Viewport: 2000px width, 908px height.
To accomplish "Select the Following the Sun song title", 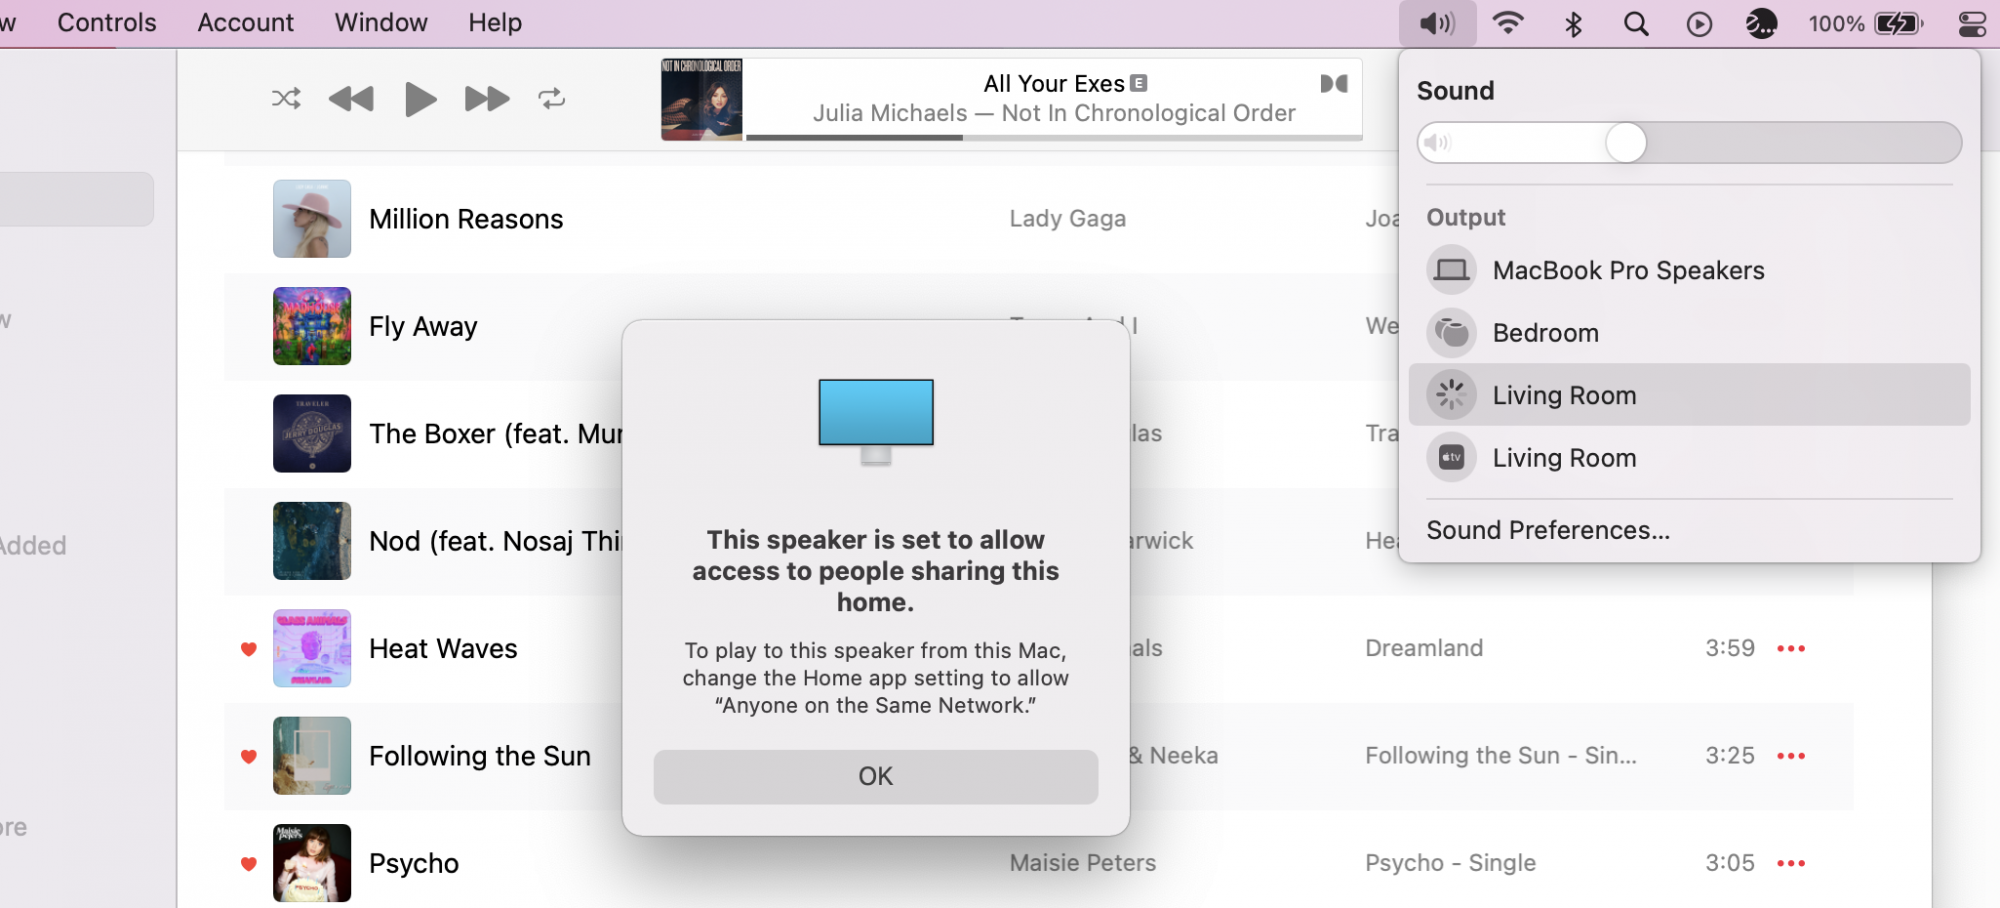I will click(480, 756).
